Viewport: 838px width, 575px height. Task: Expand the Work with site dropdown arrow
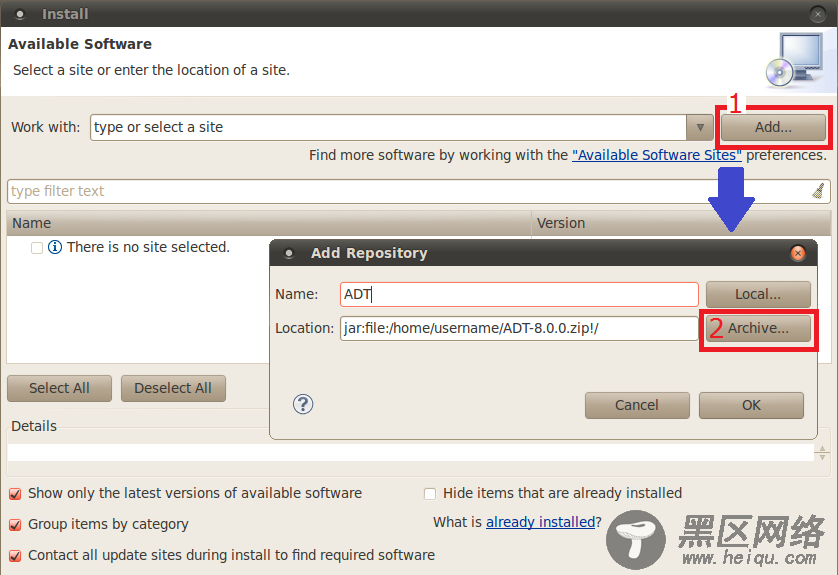[700, 127]
